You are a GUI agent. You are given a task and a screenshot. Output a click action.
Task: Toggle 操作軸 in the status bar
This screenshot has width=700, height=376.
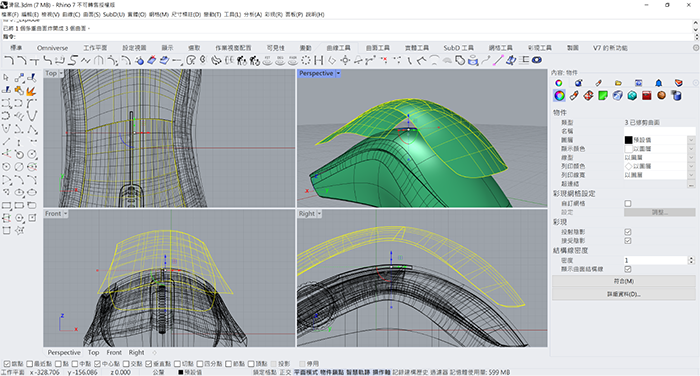point(382,372)
